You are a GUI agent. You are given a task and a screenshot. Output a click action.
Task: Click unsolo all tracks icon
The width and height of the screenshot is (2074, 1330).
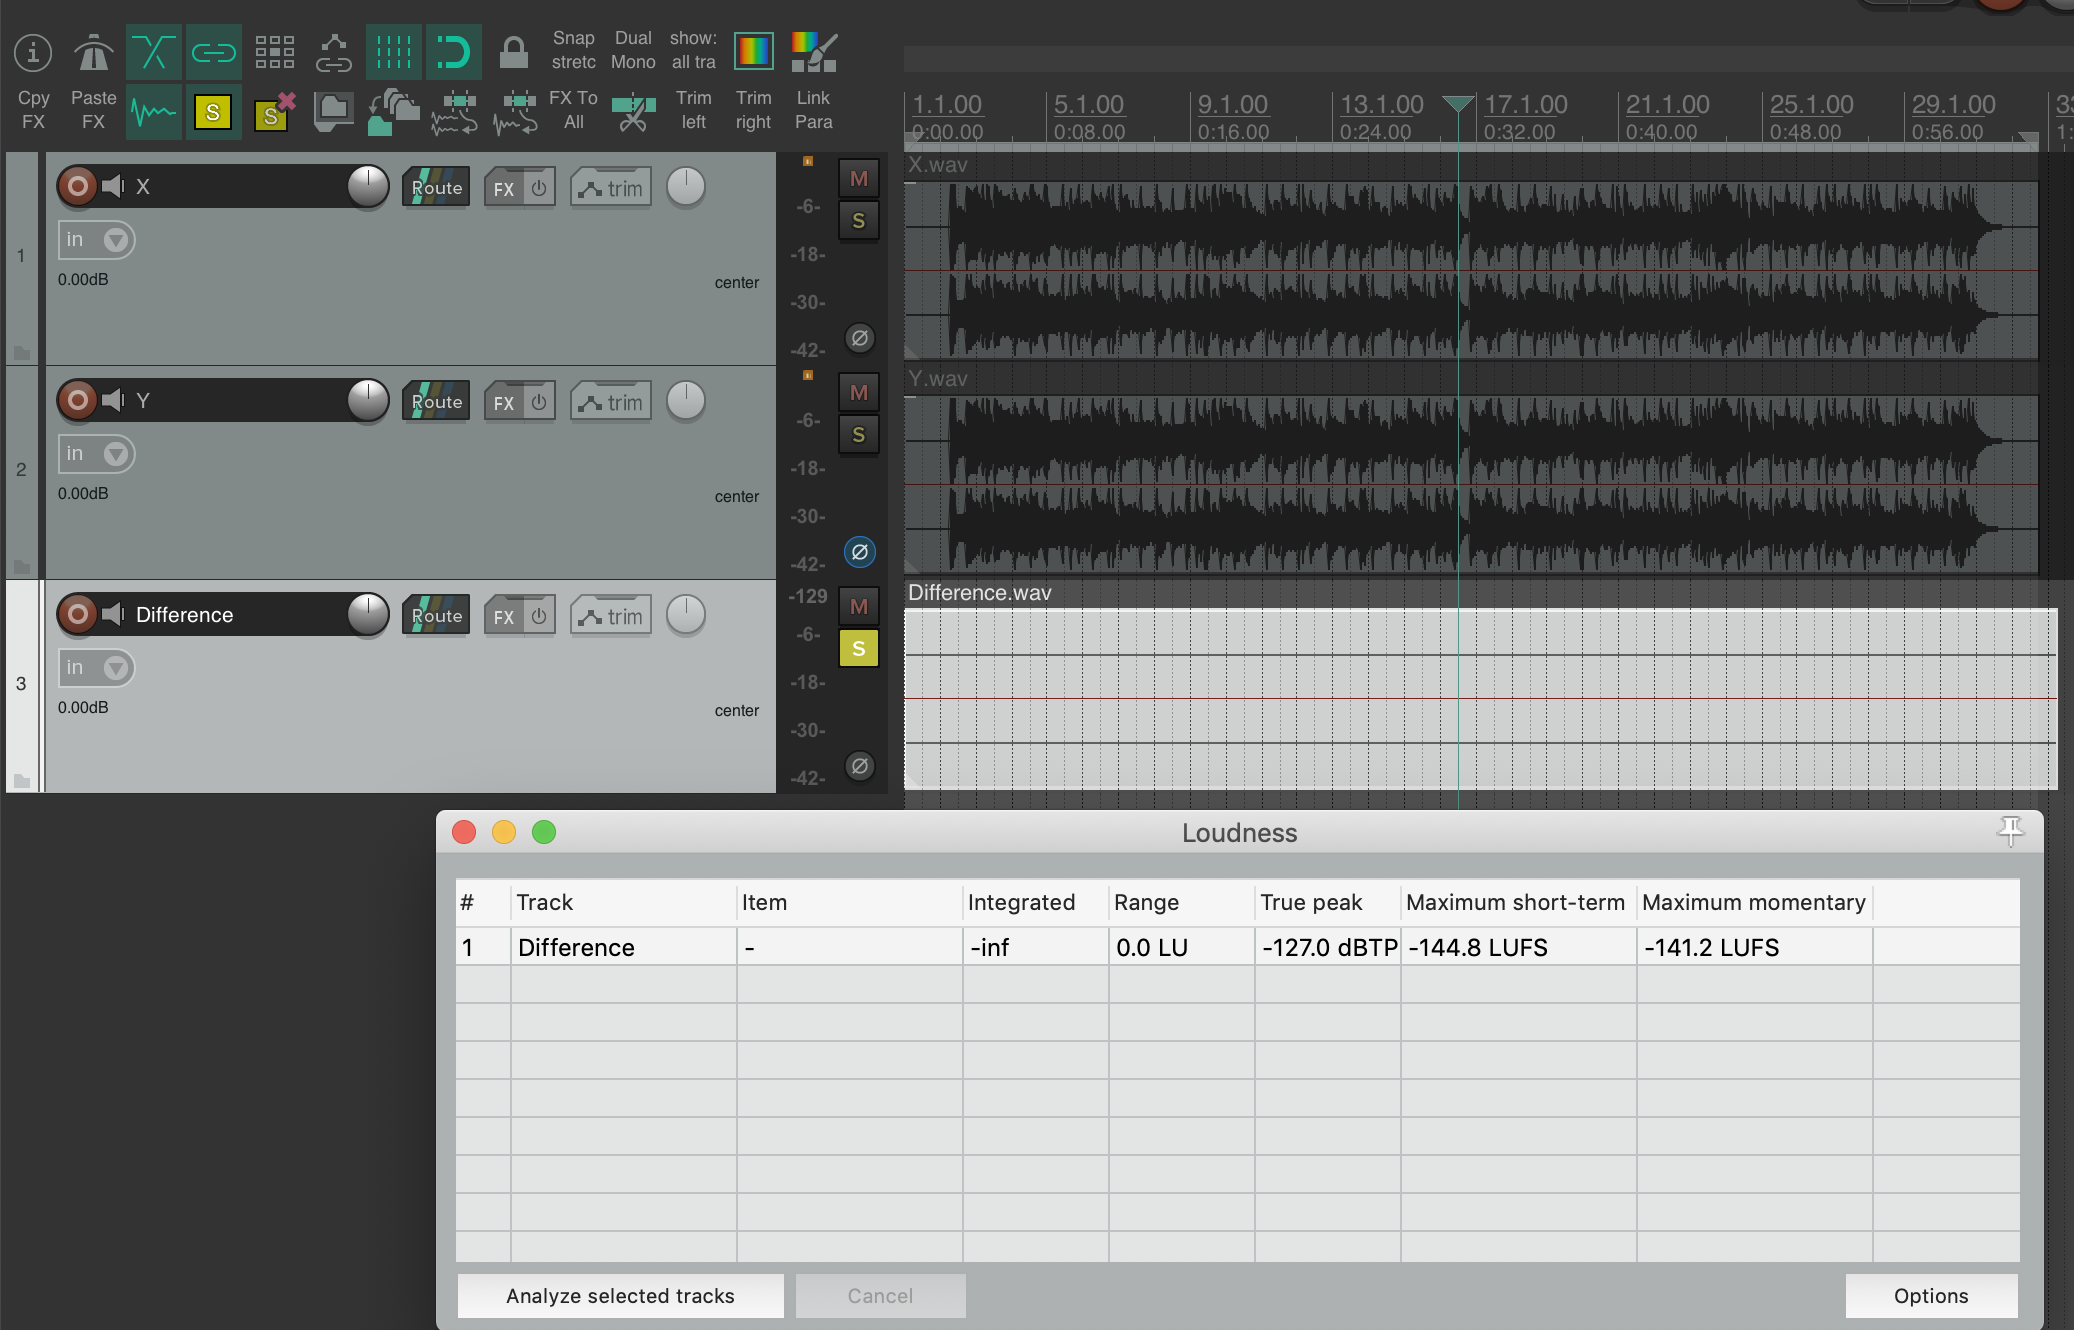[273, 112]
